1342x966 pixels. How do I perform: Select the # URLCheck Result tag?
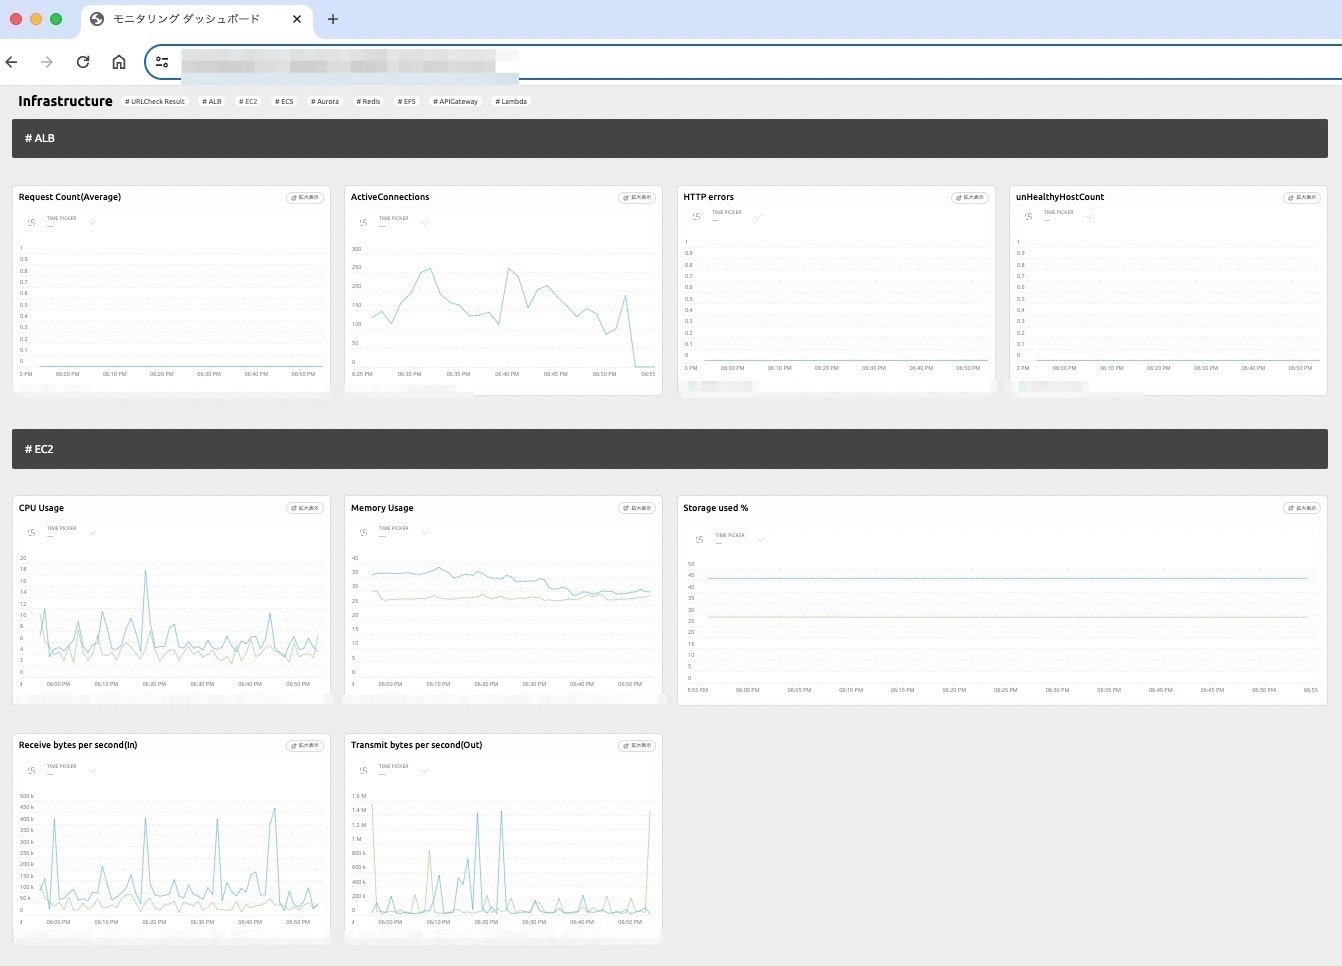coord(155,102)
